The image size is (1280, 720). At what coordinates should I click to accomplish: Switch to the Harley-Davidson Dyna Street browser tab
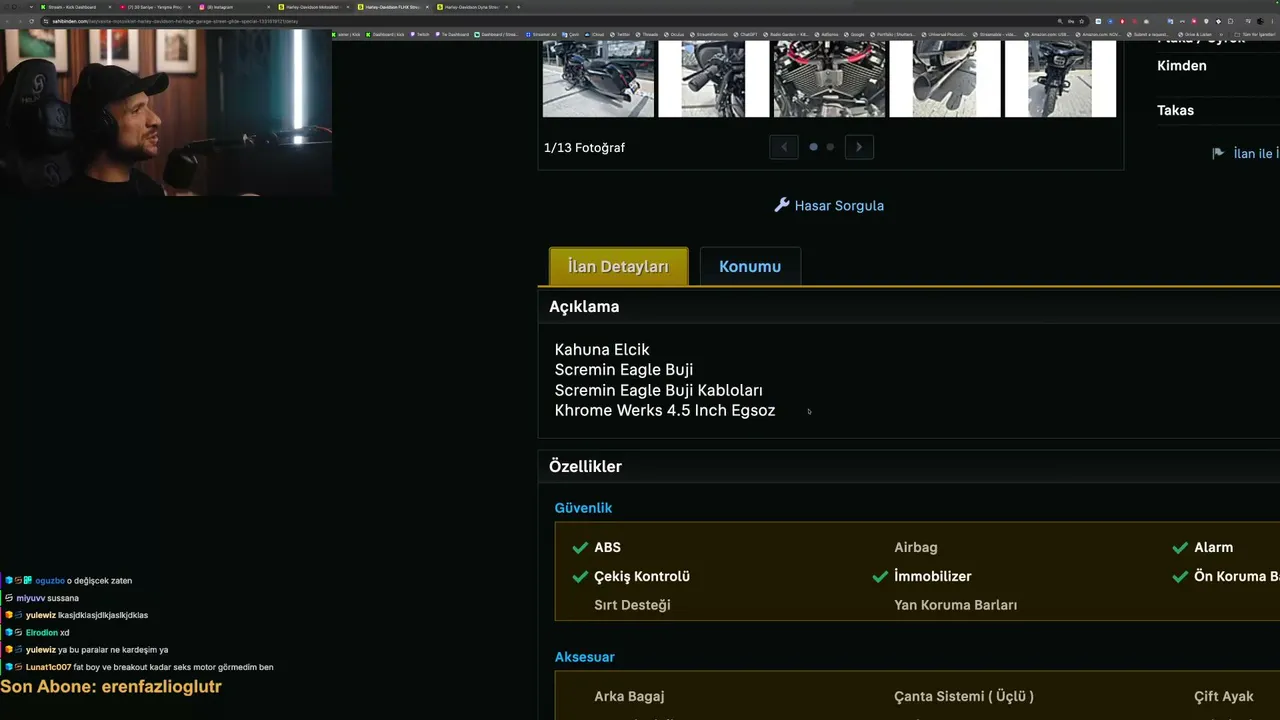click(x=472, y=7)
